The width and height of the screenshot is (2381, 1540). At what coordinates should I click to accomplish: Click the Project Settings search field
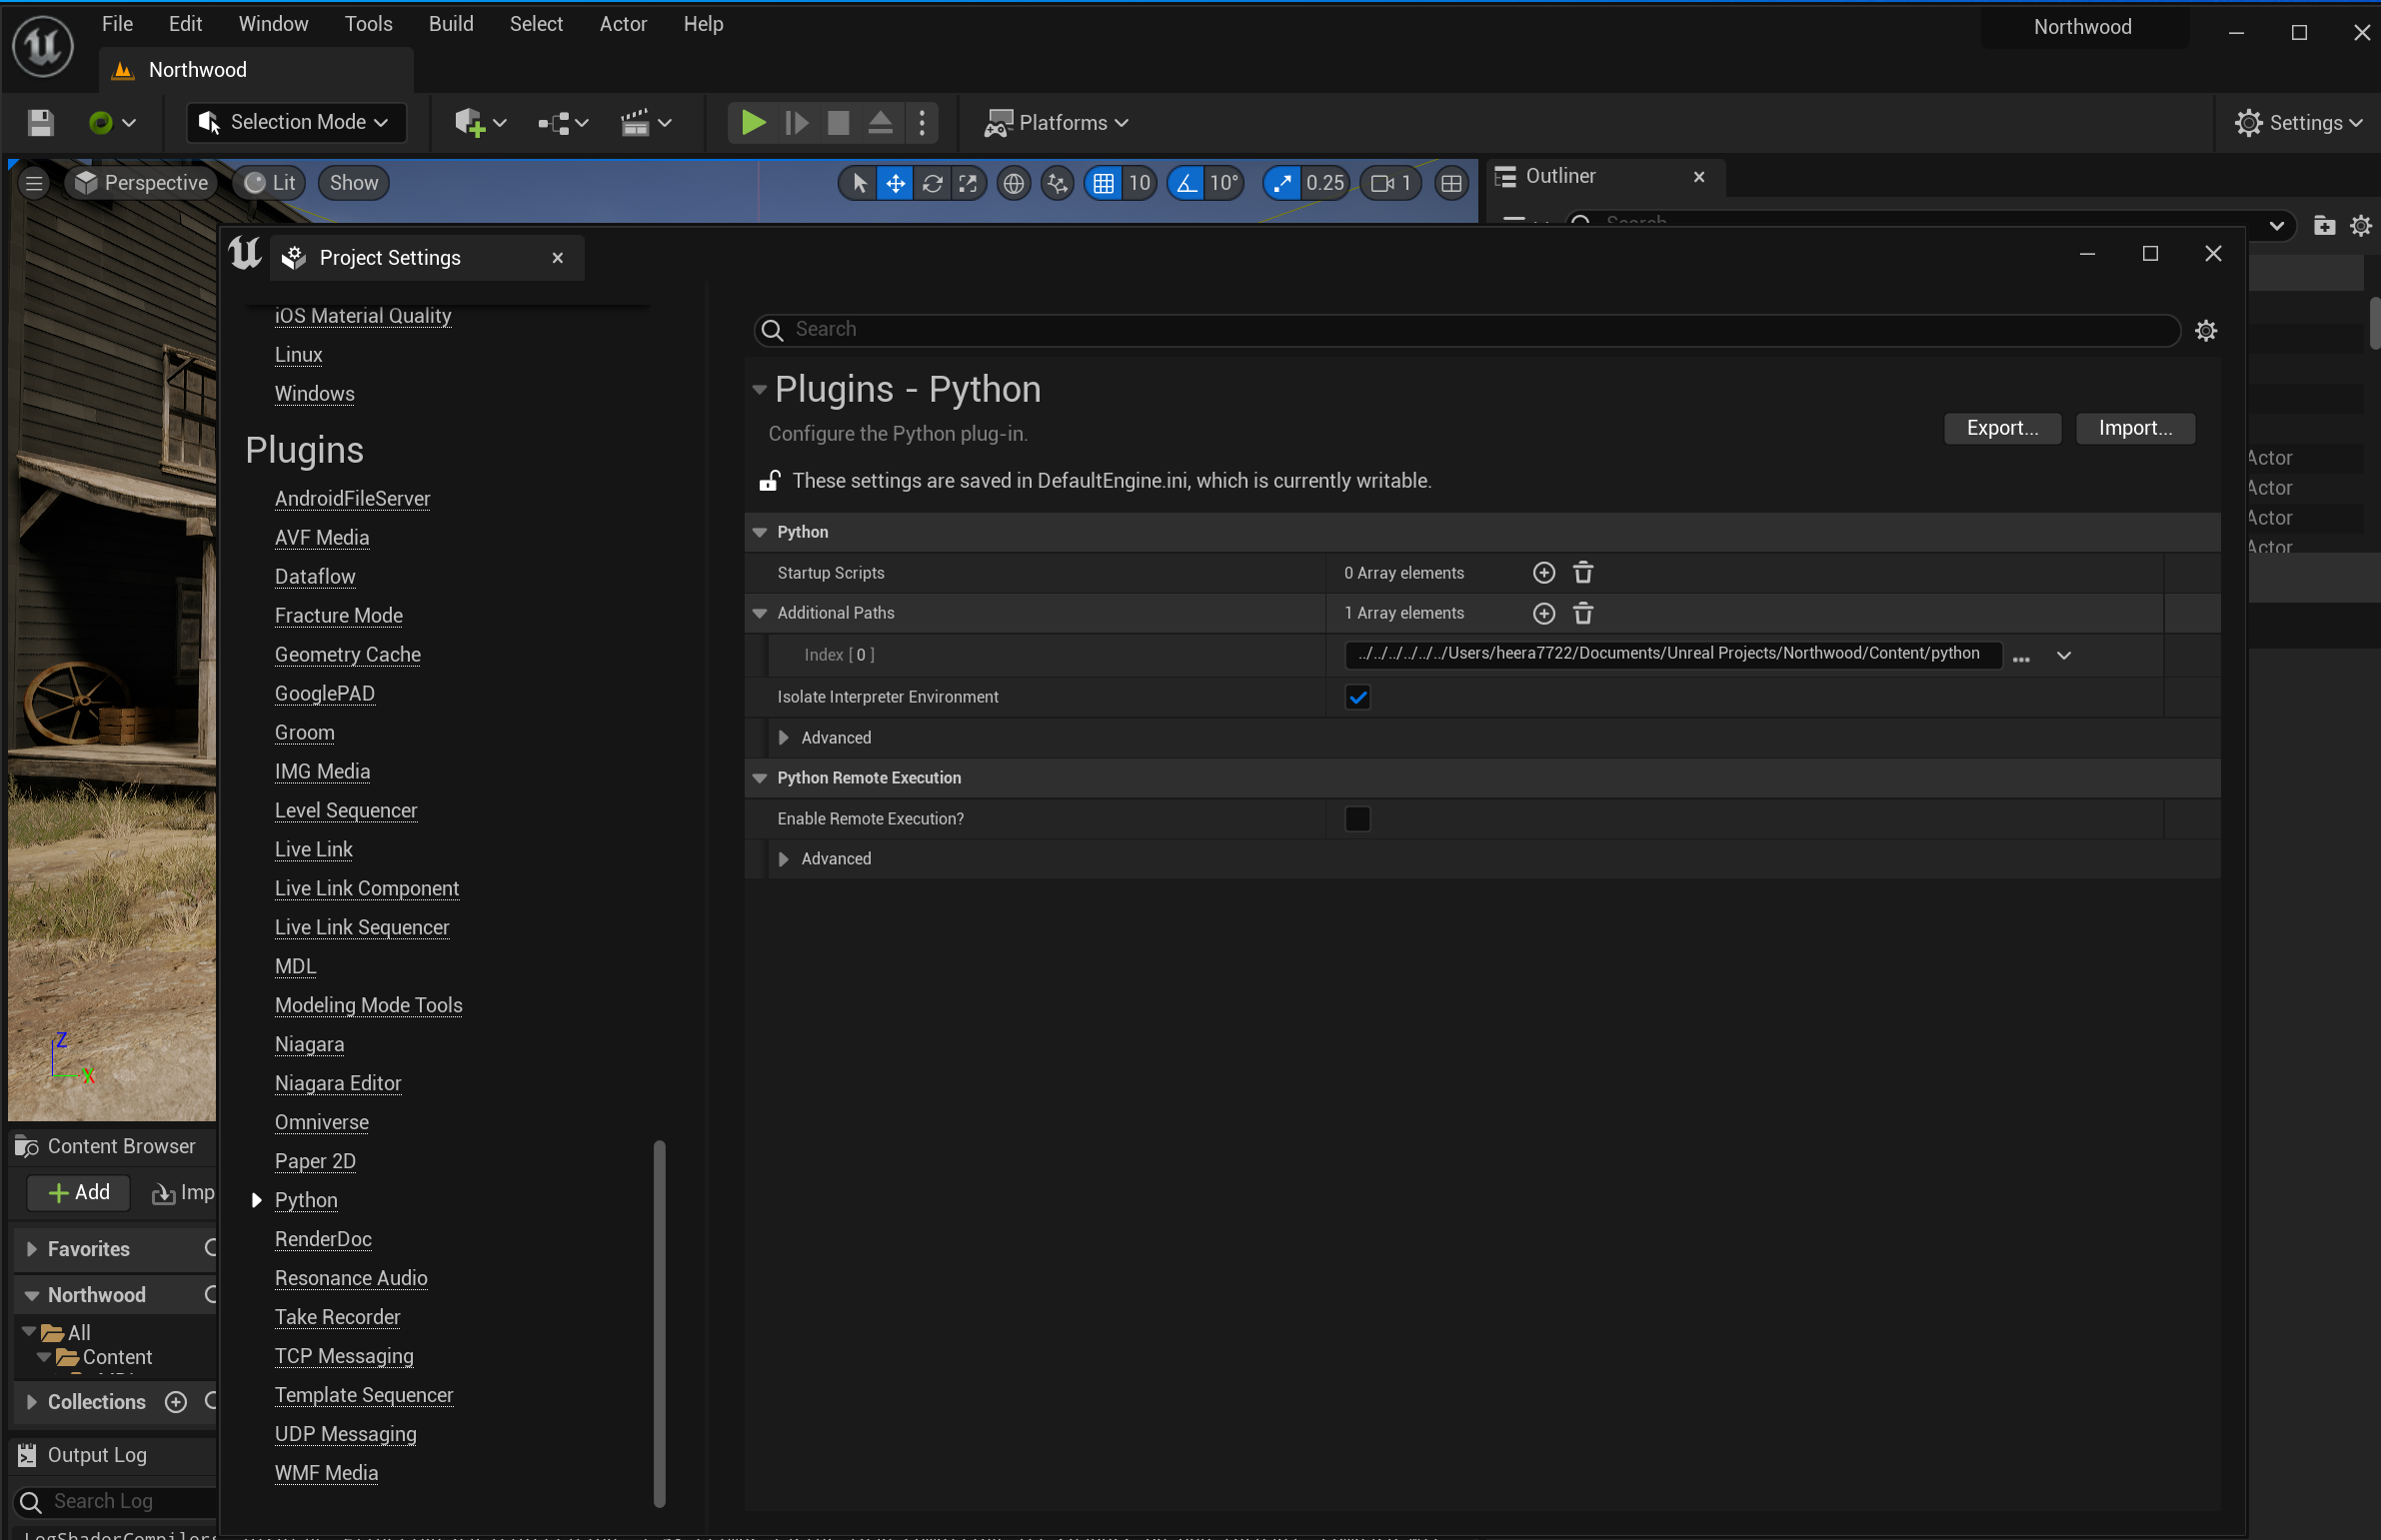click(x=1467, y=330)
